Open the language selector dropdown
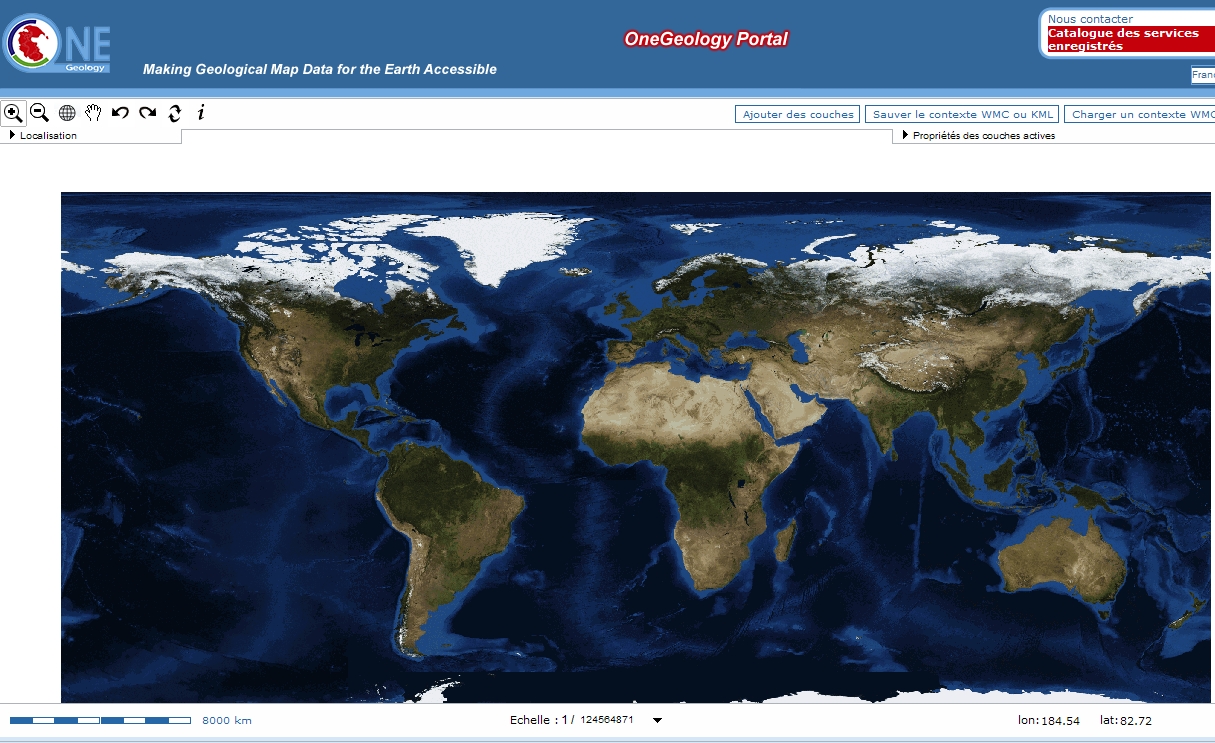 1201,75
